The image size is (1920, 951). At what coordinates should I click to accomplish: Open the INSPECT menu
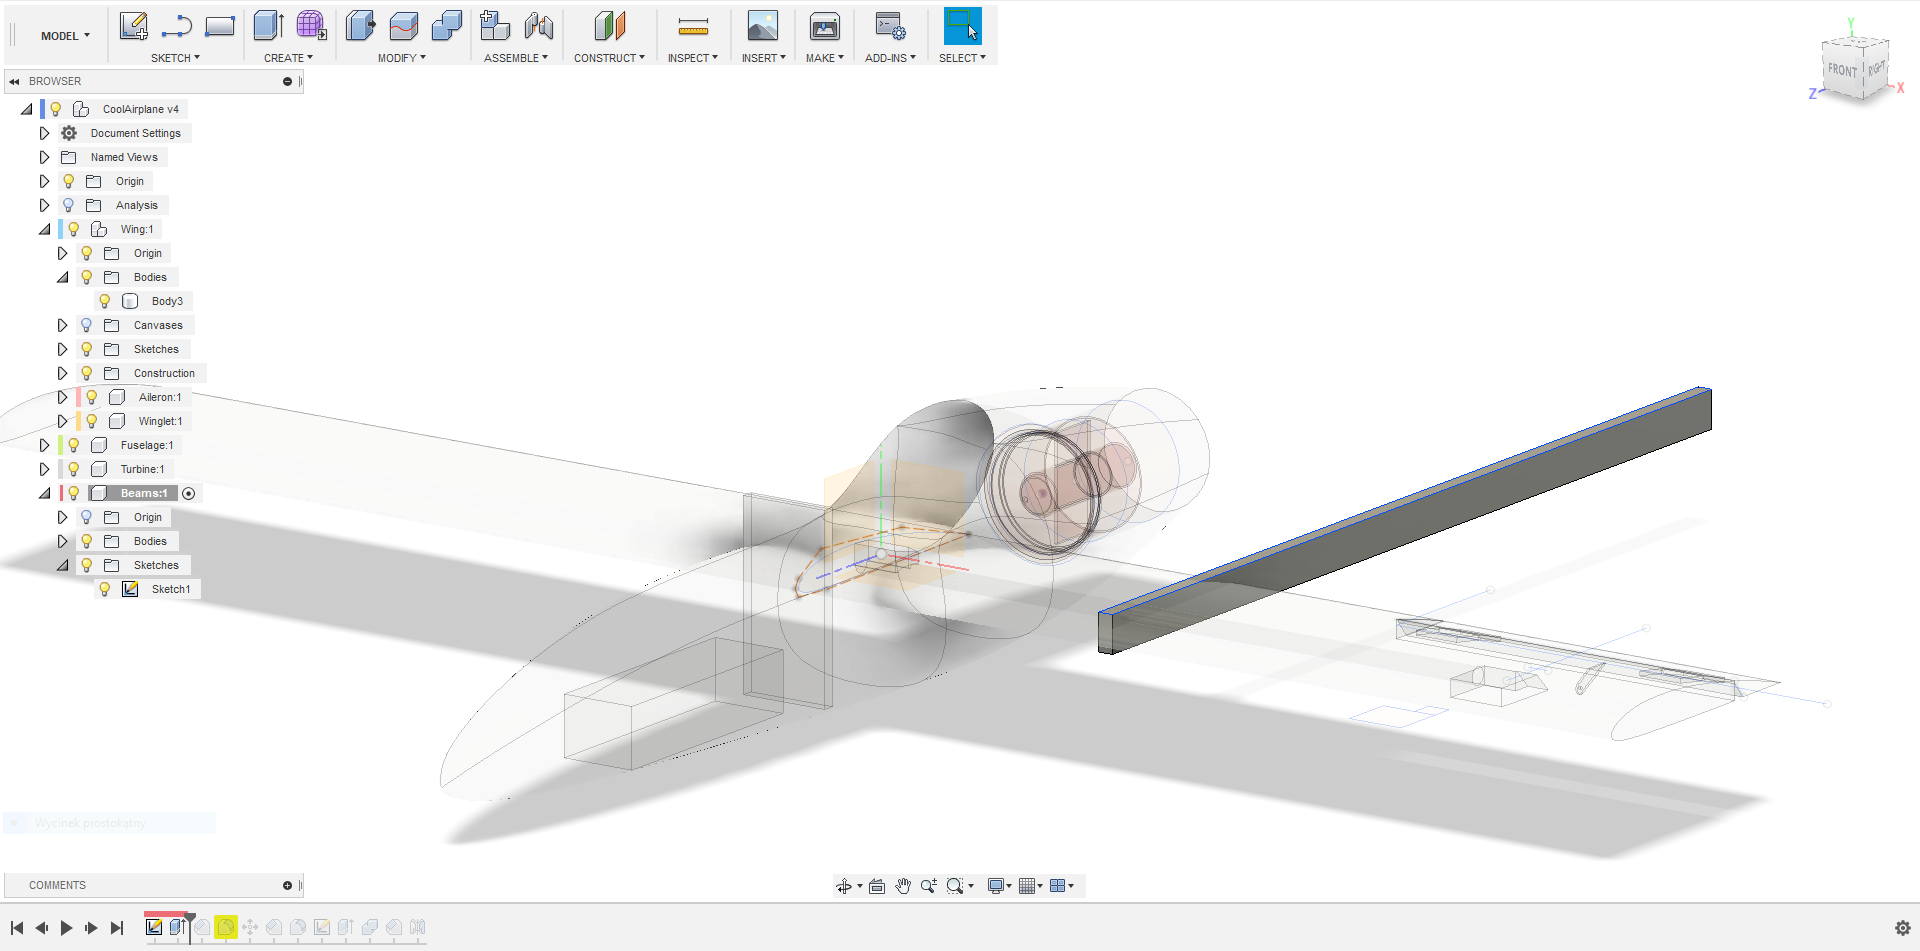[693, 58]
